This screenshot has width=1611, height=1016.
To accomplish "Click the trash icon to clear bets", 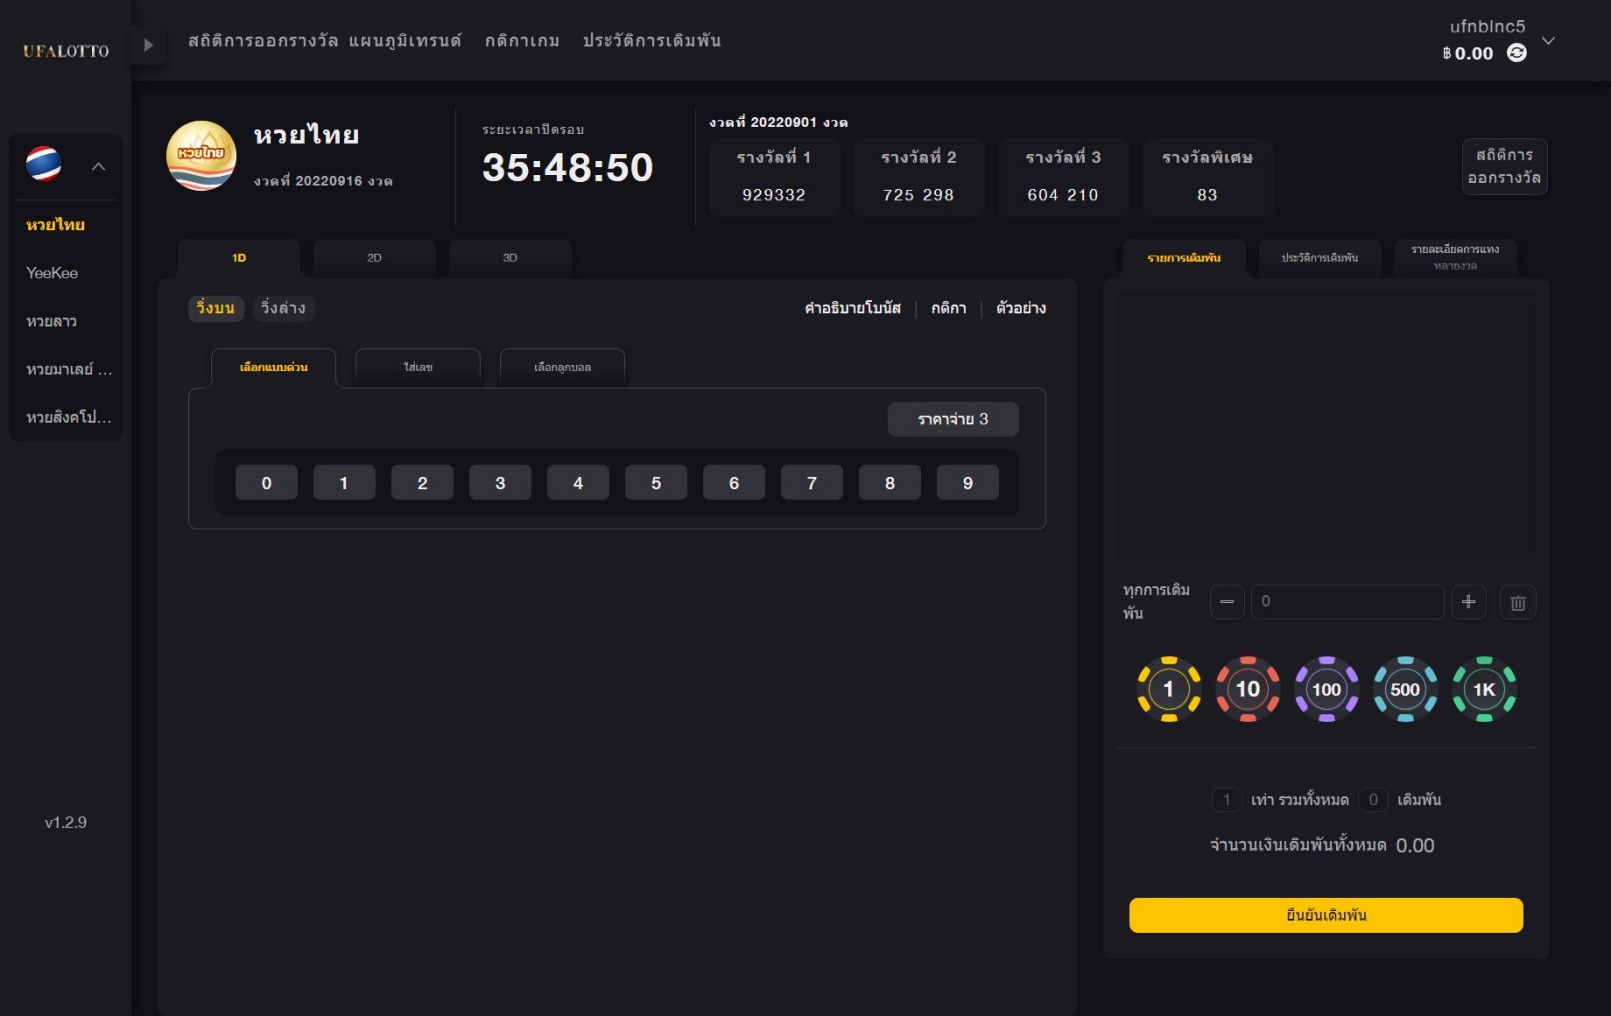I will 1517,602.
